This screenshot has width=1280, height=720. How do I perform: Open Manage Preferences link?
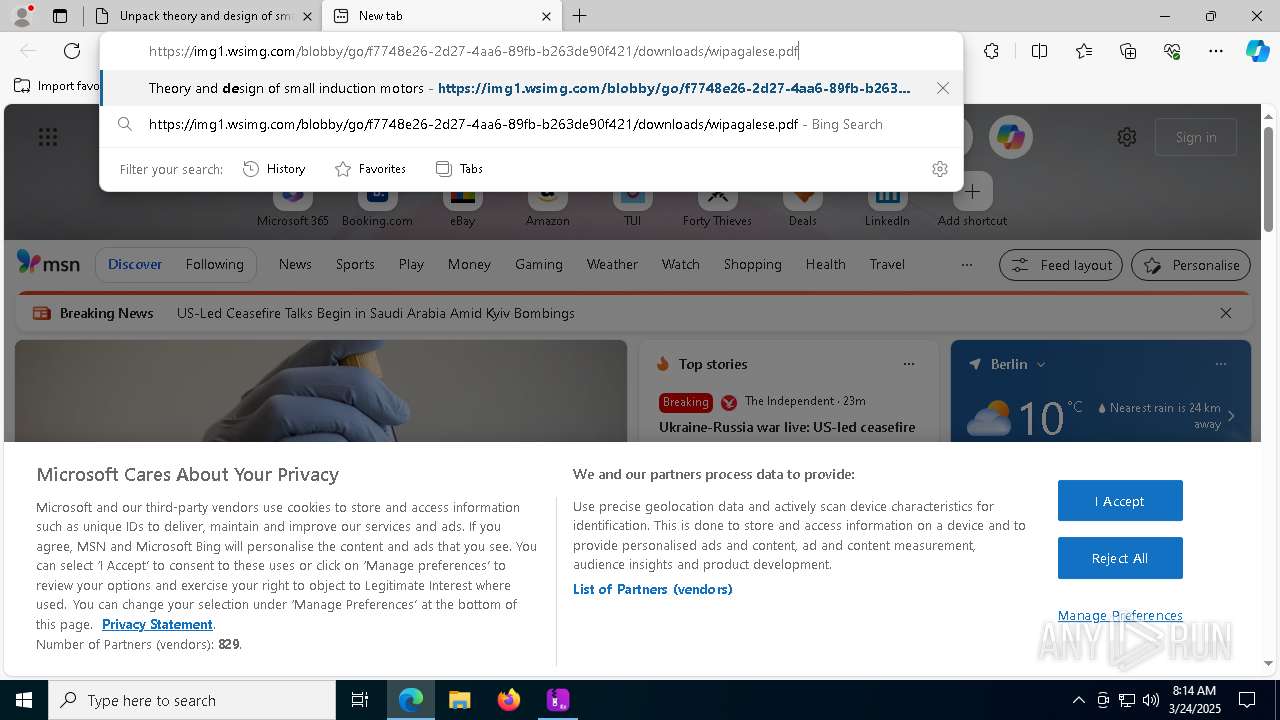[x=1120, y=615]
